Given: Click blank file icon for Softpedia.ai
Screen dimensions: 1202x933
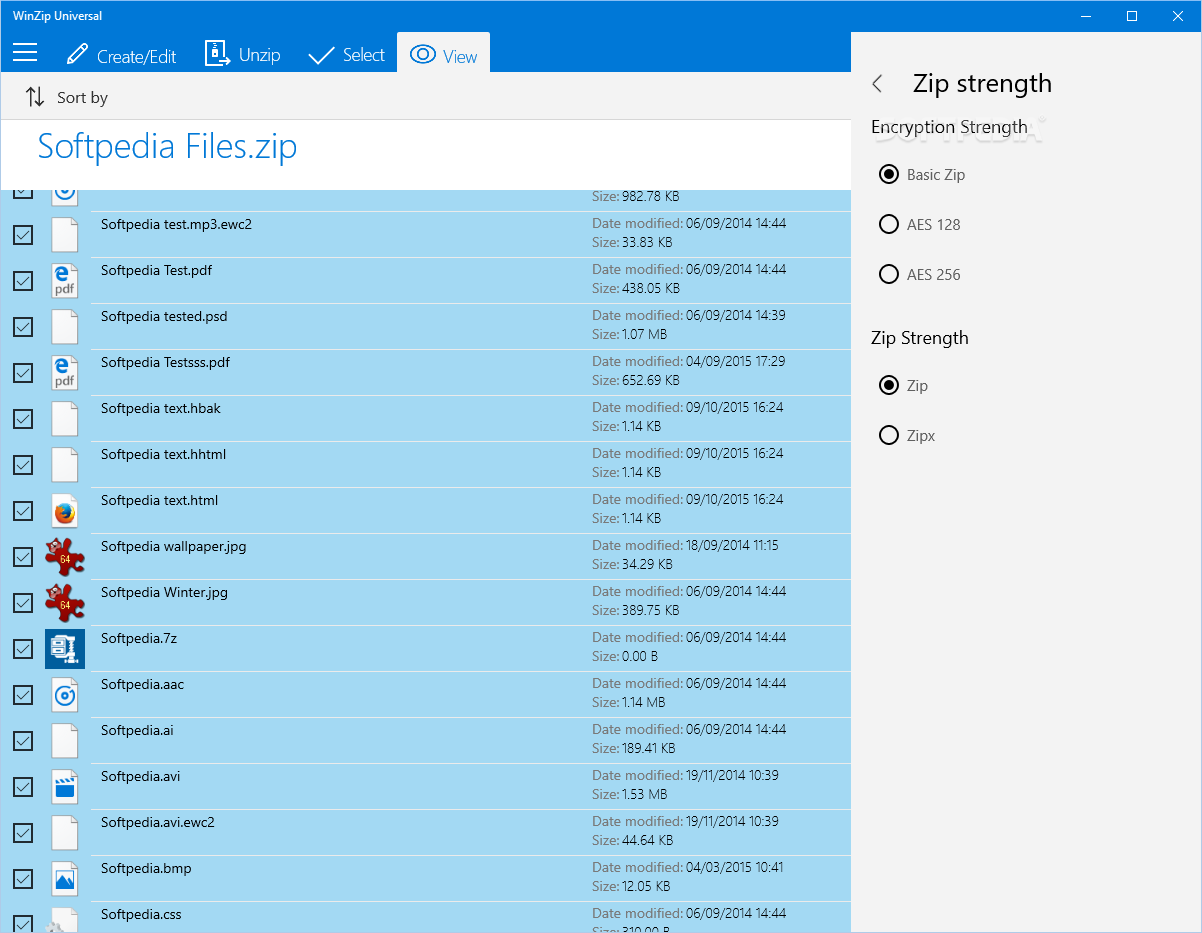Looking at the screenshot, I should point(65,741).
